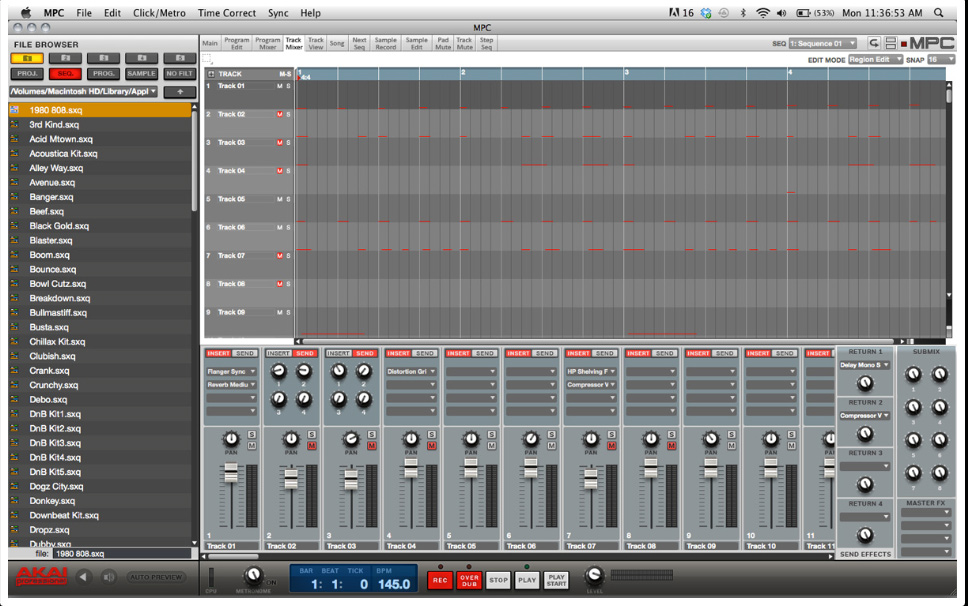This screenshot has height=606, width=968.
Task: Click the PLAY transport button
Action: [527, 580]
